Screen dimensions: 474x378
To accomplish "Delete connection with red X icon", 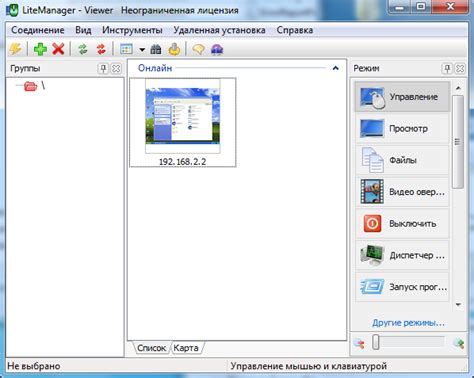I will (x=58, y=49).
